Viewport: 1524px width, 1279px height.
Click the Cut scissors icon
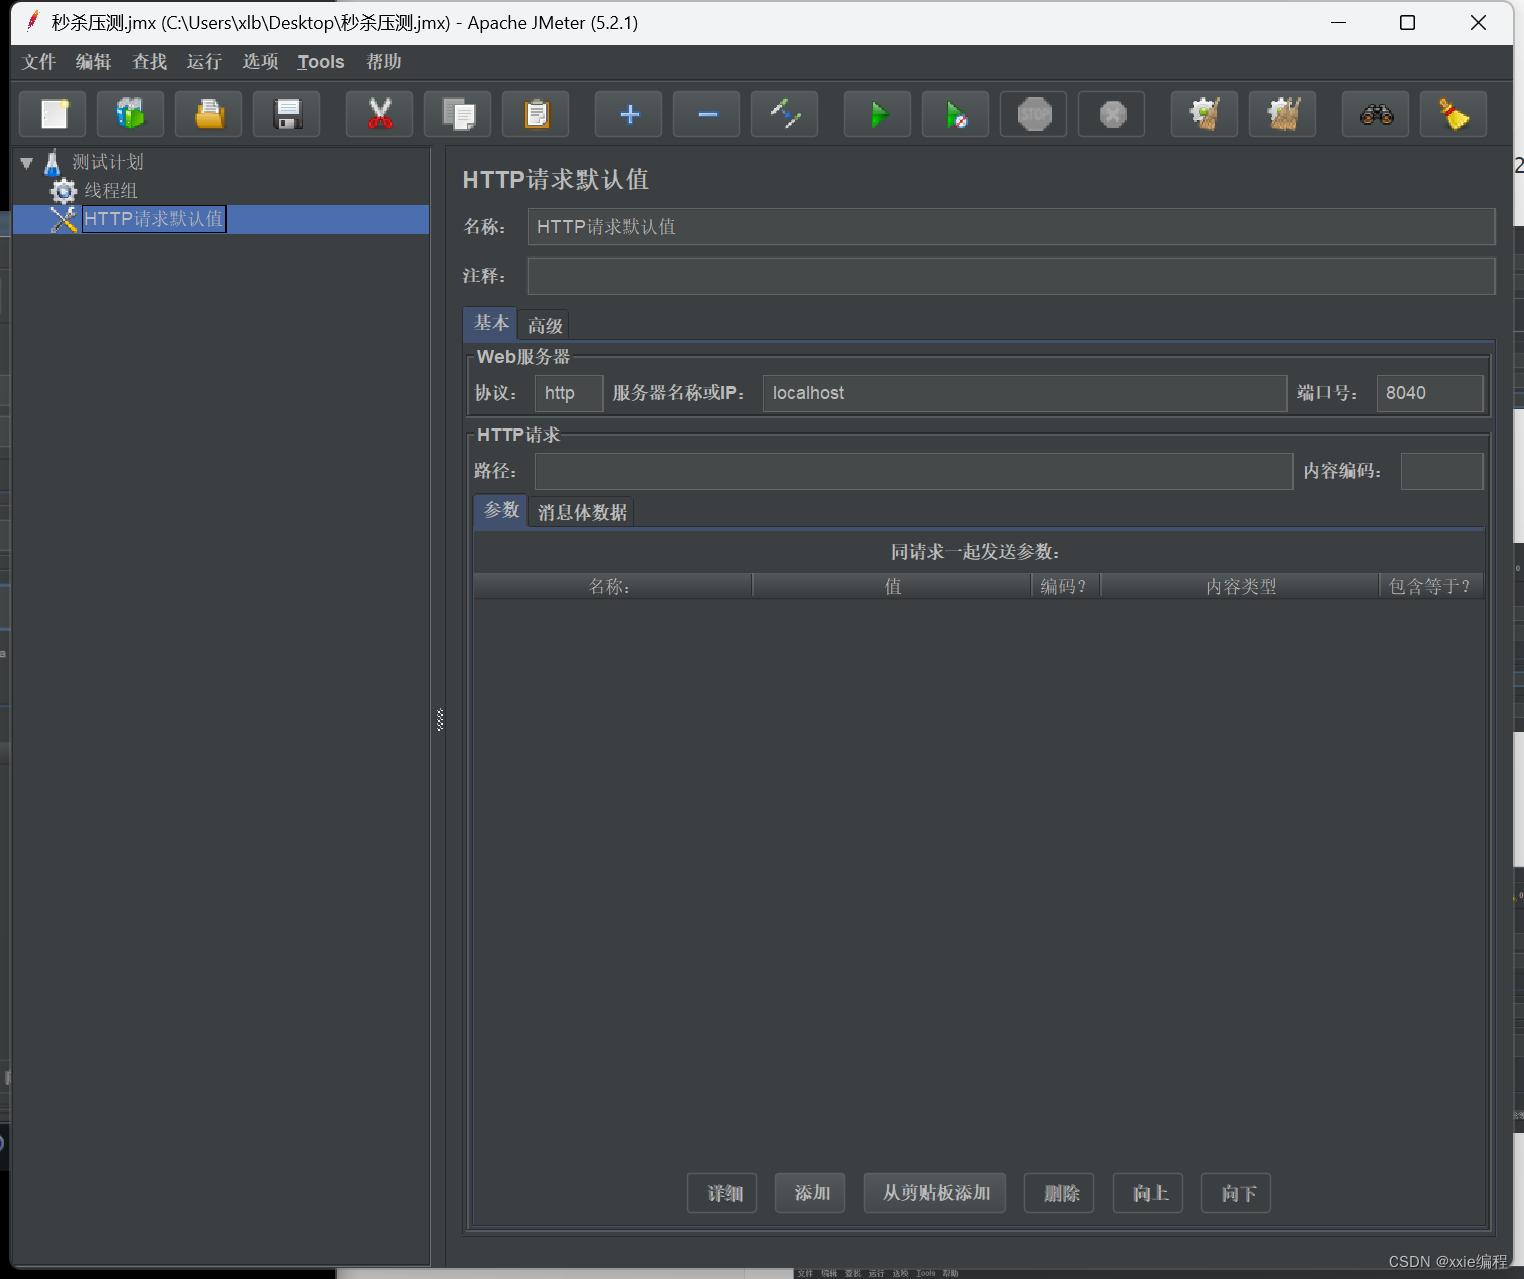point(380,114)
